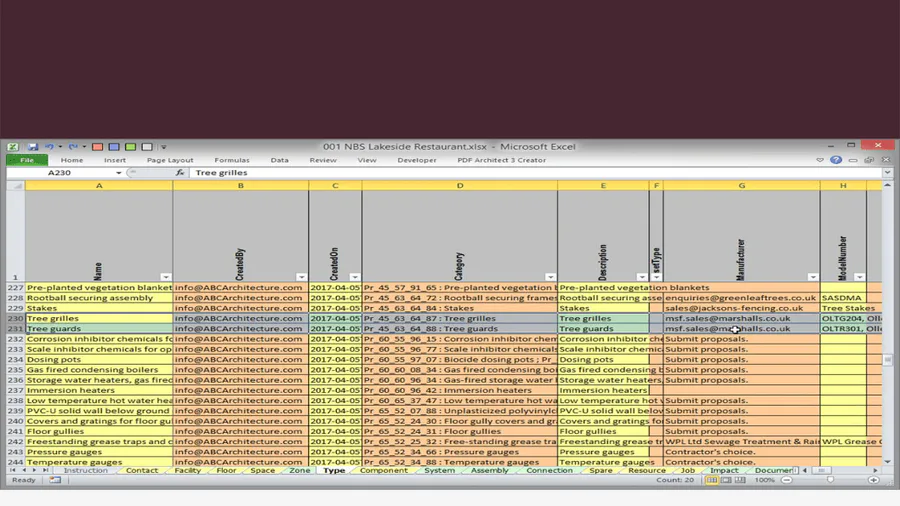Select the 'Floor gullies' cell in Name column

99,431
